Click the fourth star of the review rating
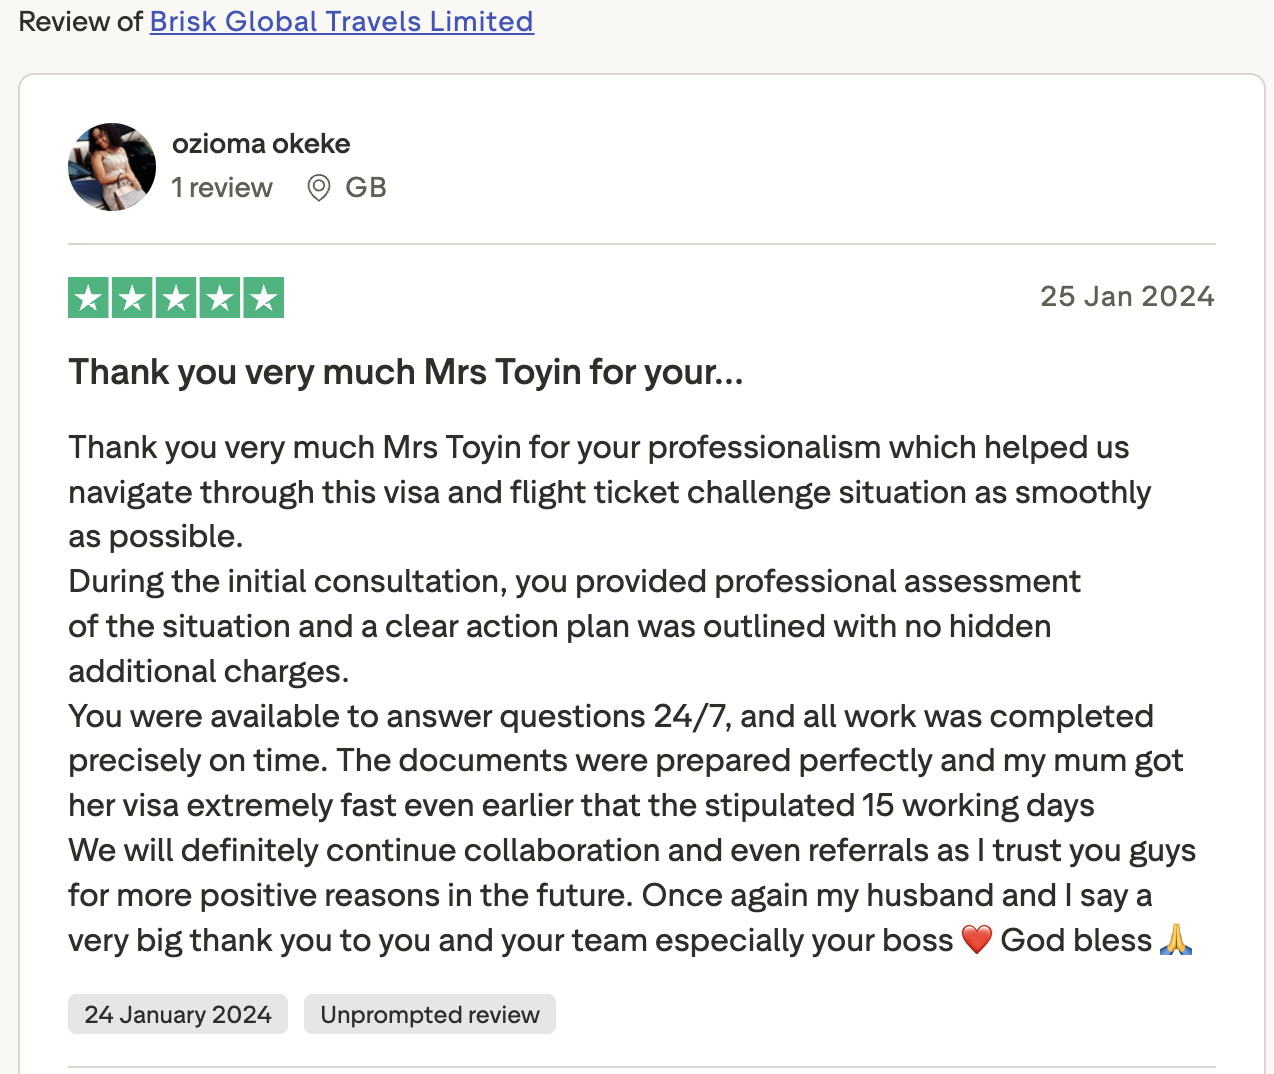The image size is (1274, 1074). click(219, 296)
